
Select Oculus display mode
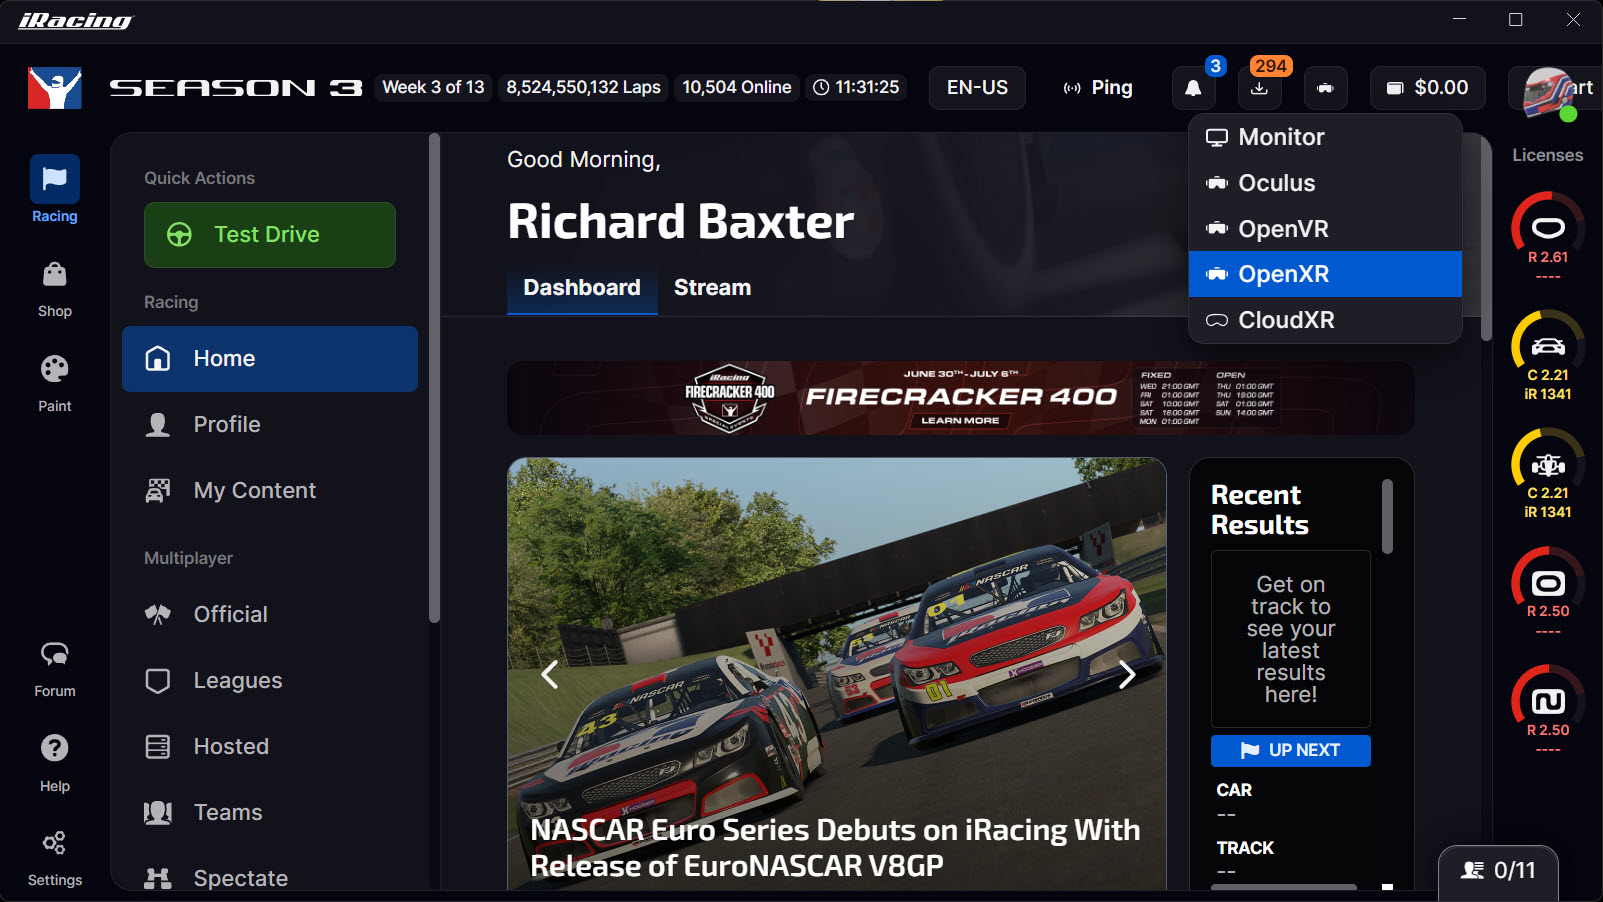(x=1325, y=183)
